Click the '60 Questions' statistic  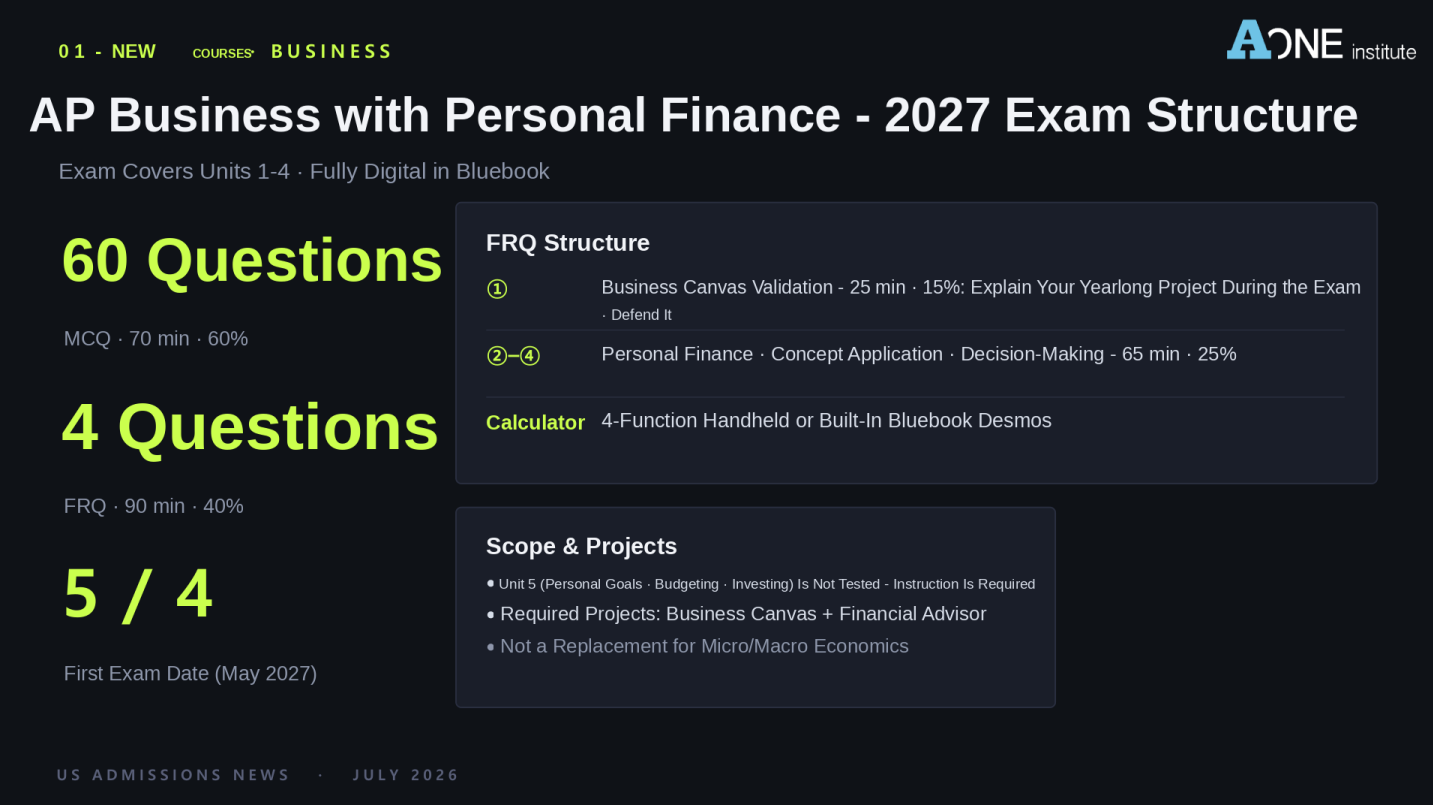click(252, 260)
